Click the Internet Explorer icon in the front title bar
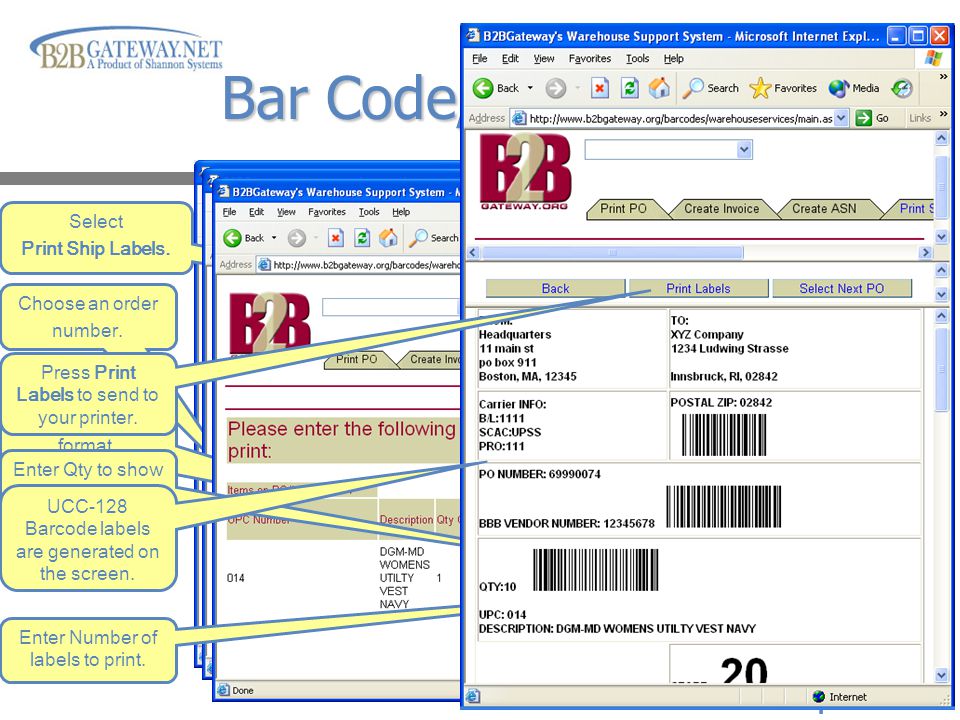 (x=473, y=36)
